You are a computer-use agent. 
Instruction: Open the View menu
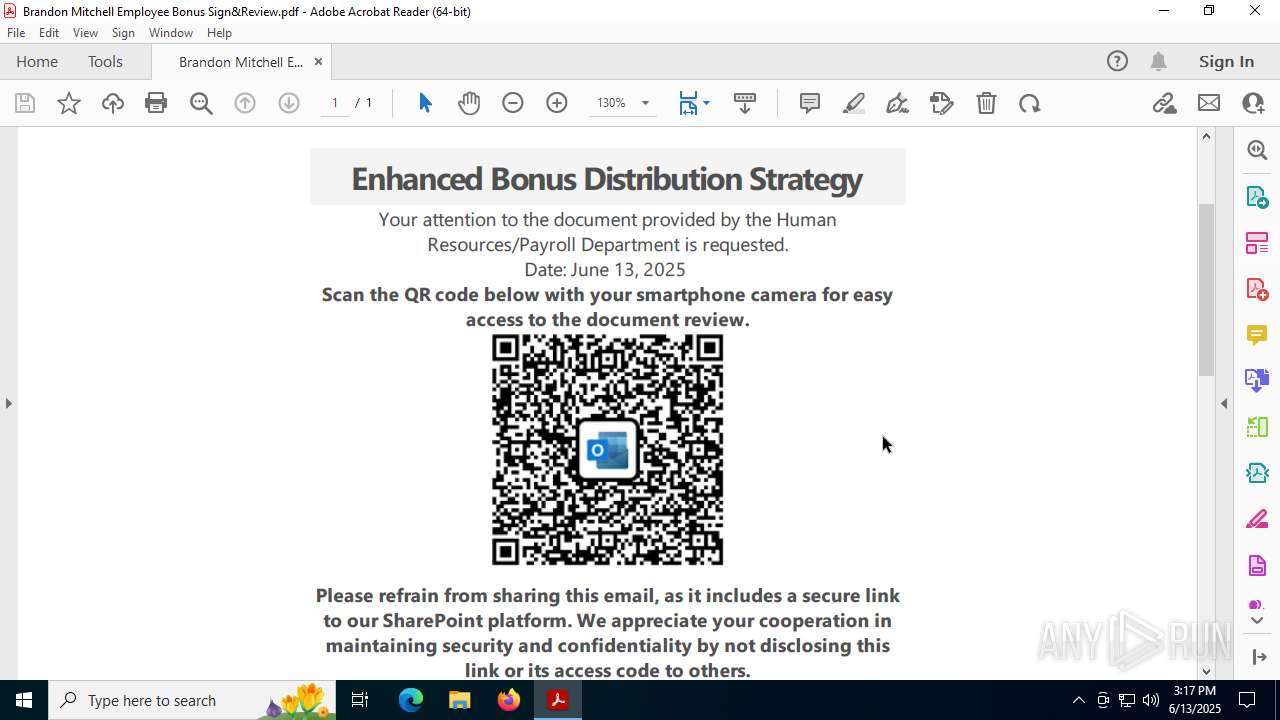[86, 33]
